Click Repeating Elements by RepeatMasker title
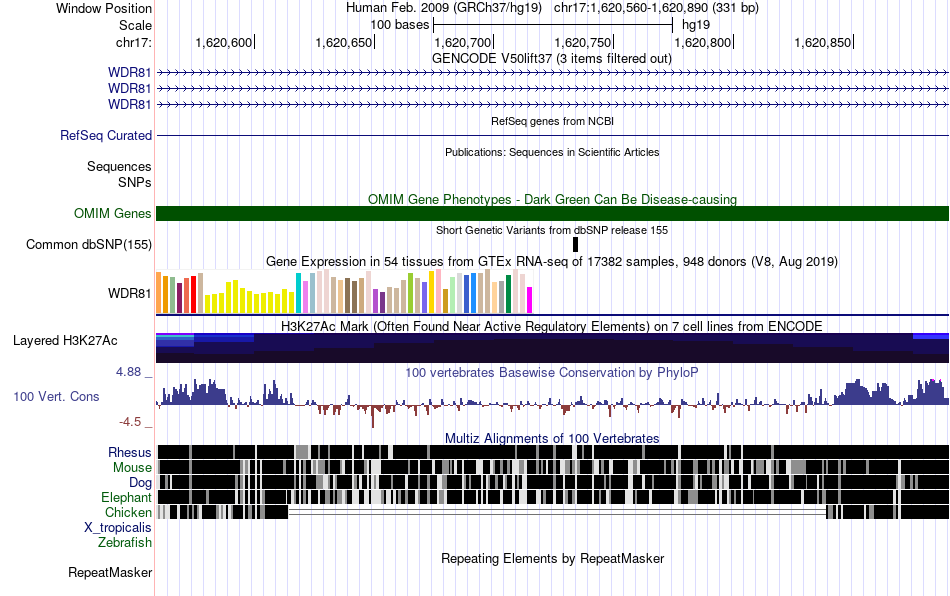 coord(553,558)
